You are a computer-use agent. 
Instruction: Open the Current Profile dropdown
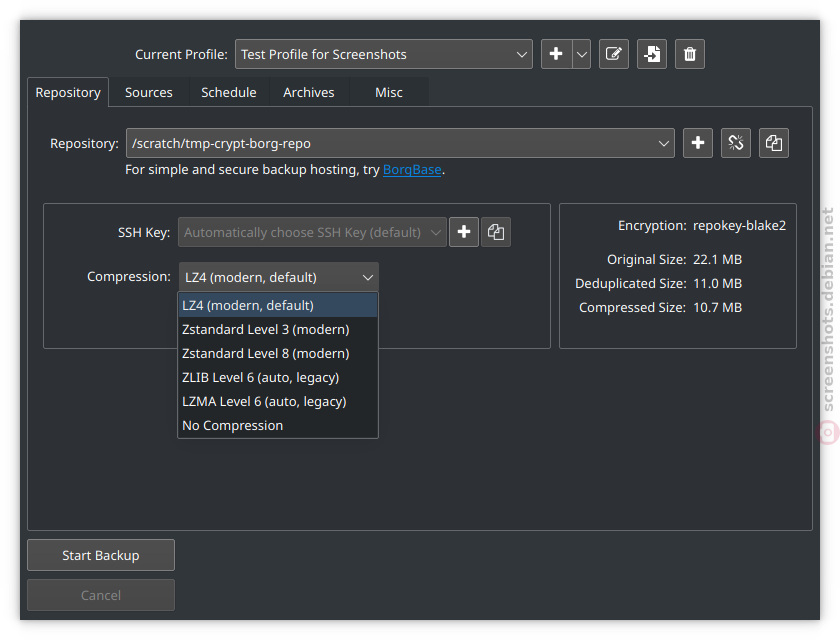tap(384, 54)
